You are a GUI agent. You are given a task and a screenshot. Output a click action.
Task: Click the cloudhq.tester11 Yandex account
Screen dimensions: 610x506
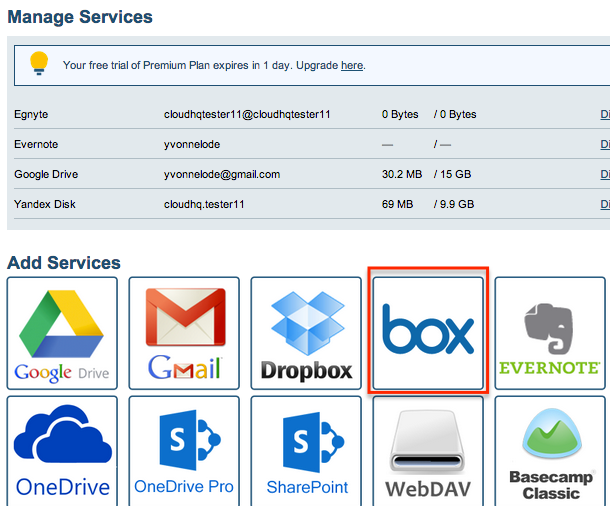pyautogui.click(x=205, y=204)
